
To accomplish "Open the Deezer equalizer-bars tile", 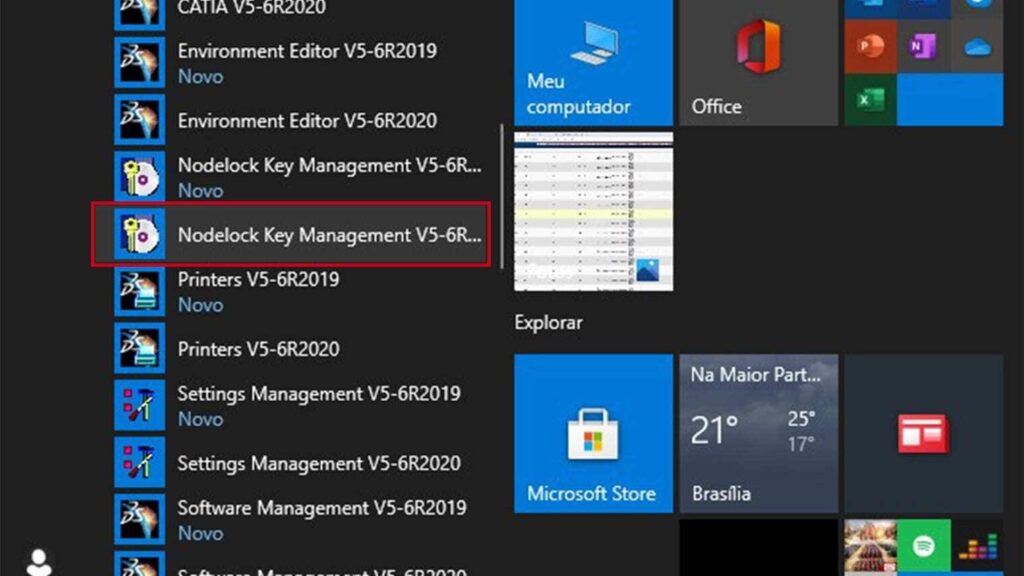I will pyautogui.click(x=977, y=547).
